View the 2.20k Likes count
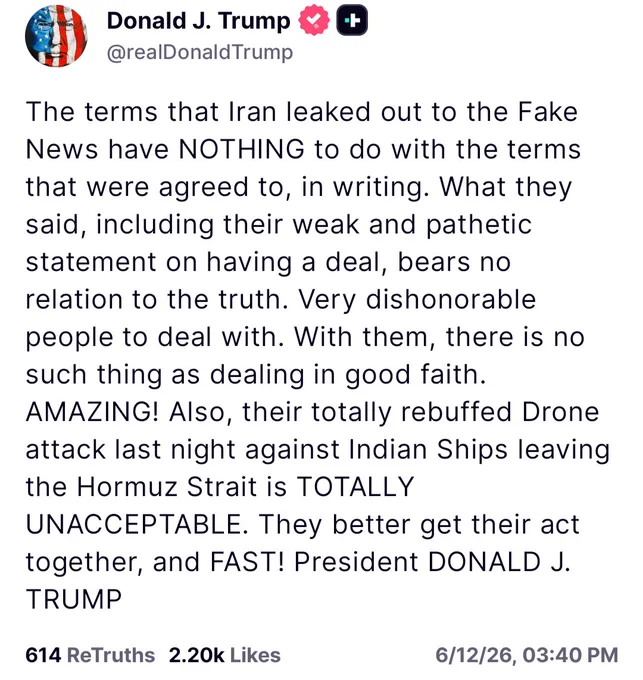 point(196,655)
